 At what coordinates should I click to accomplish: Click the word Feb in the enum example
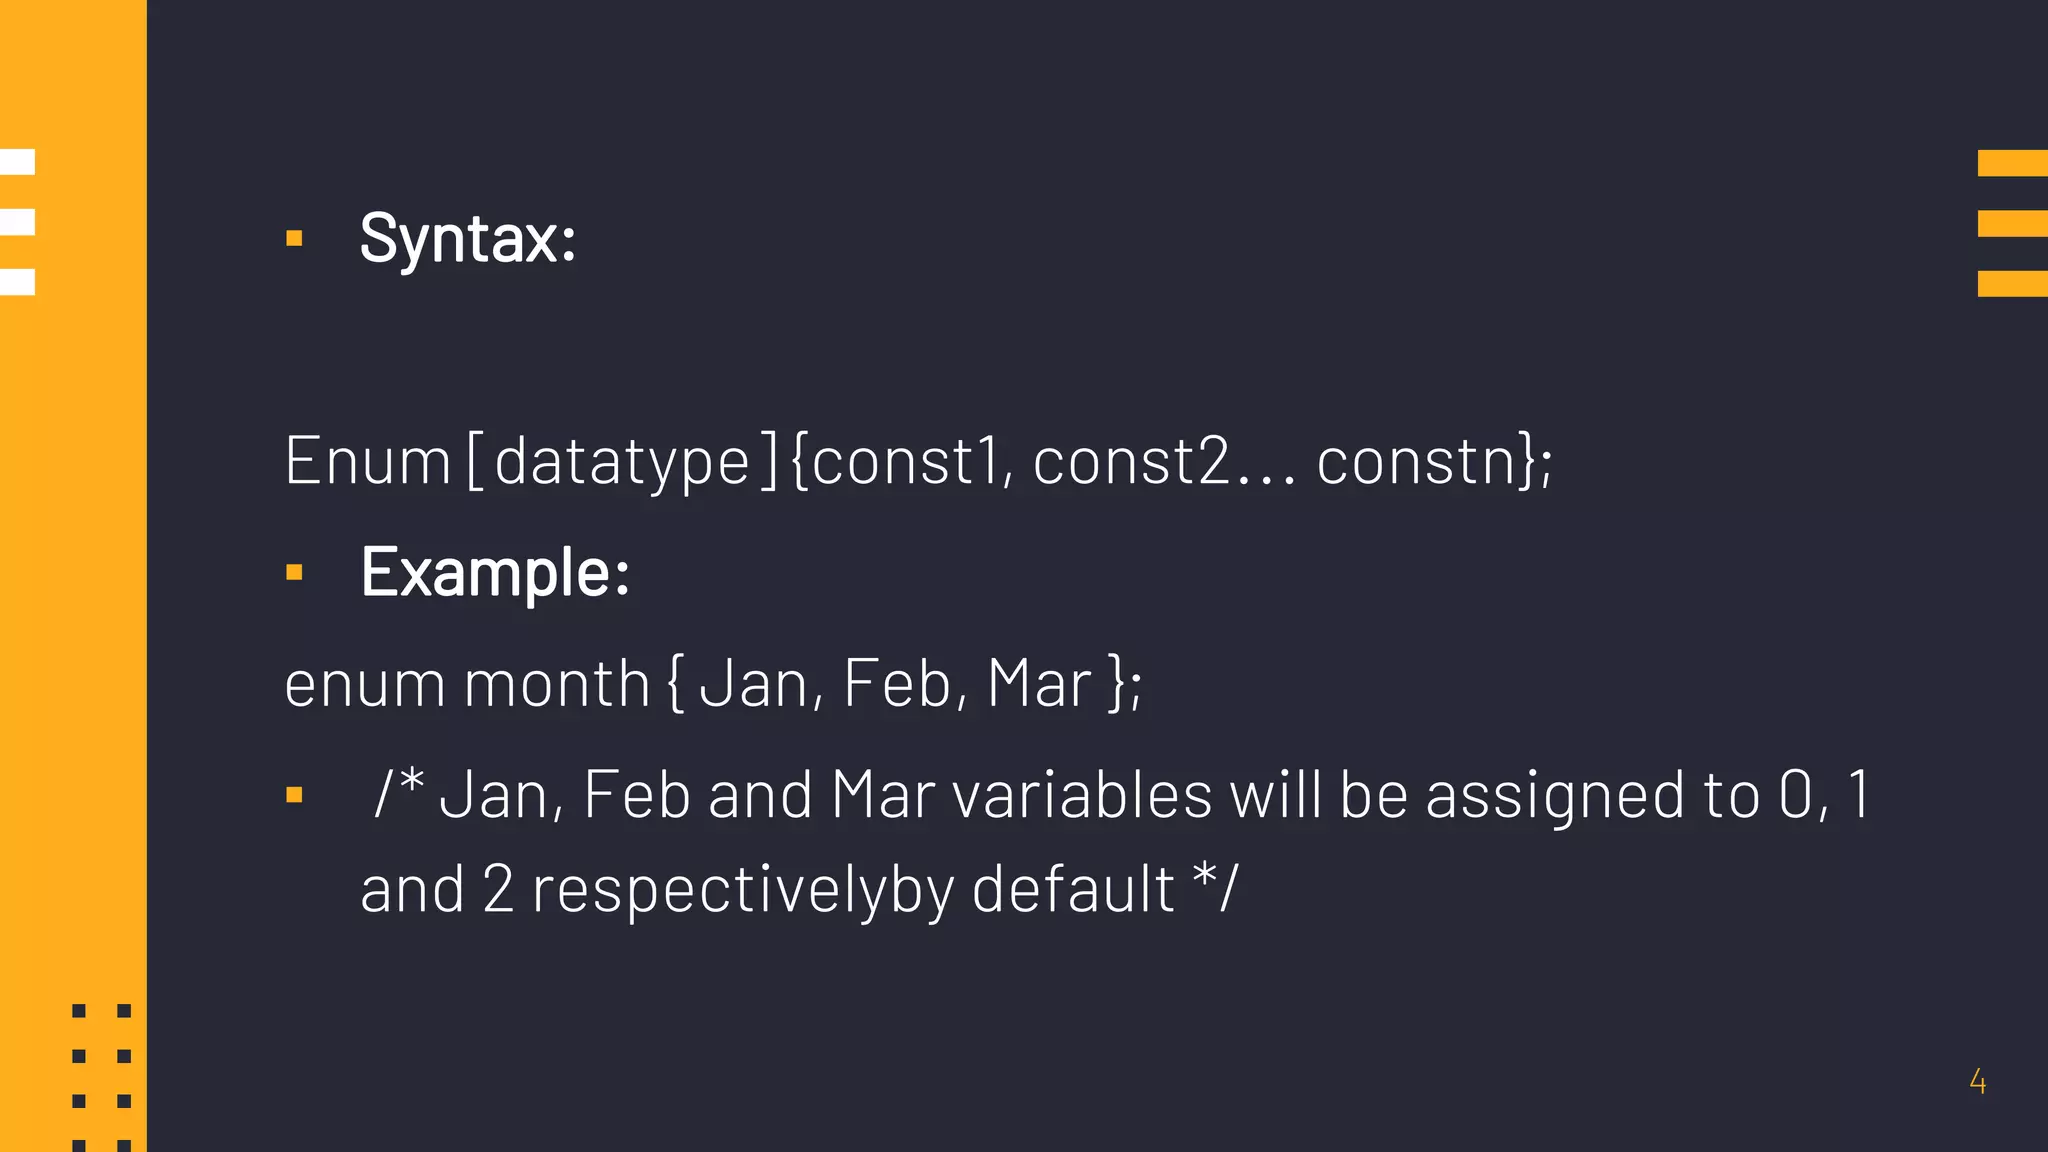[897, 685]
